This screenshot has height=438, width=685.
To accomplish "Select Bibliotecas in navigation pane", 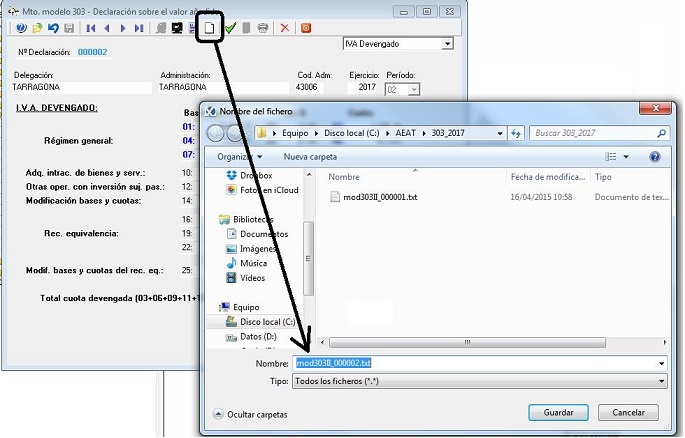I will coord(246,219).
